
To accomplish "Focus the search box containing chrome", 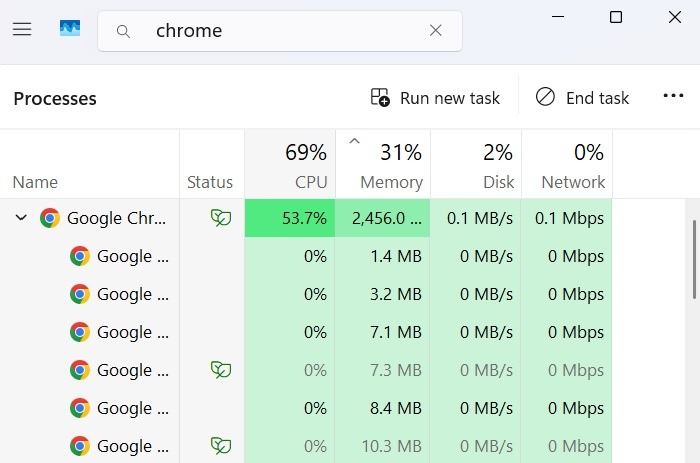I will click(280, 31).
